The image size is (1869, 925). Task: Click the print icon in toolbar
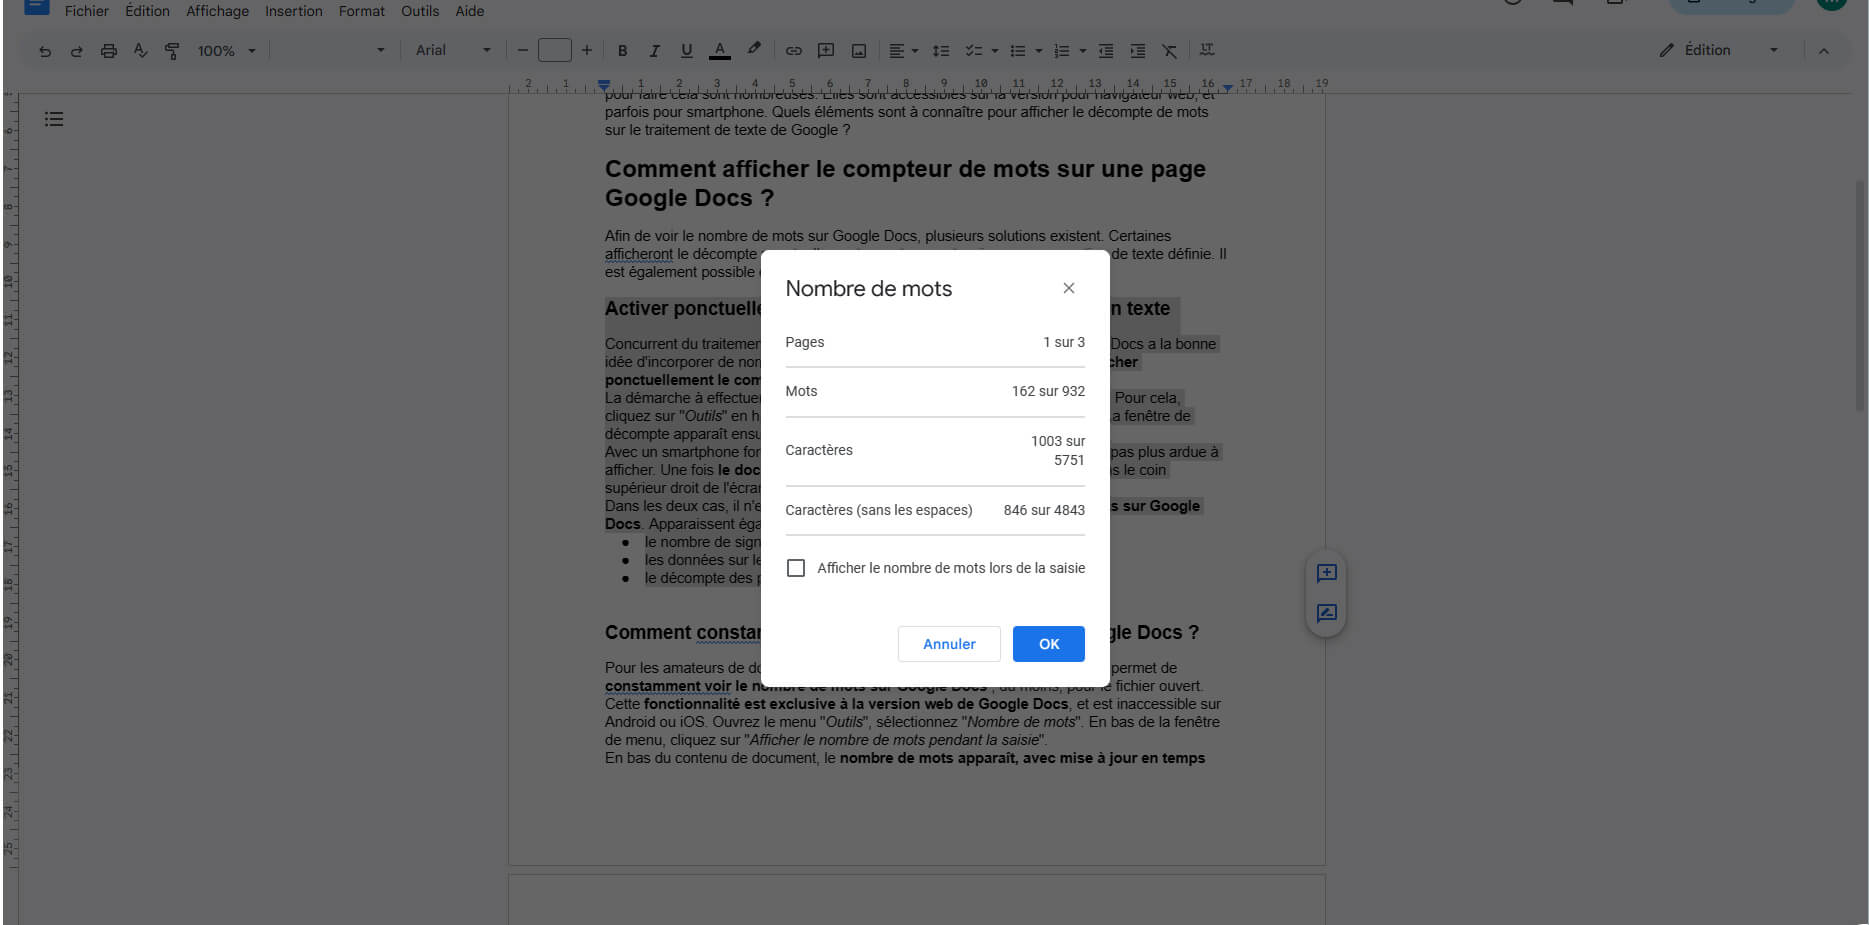pyautogui.click(x=108, y=51)
